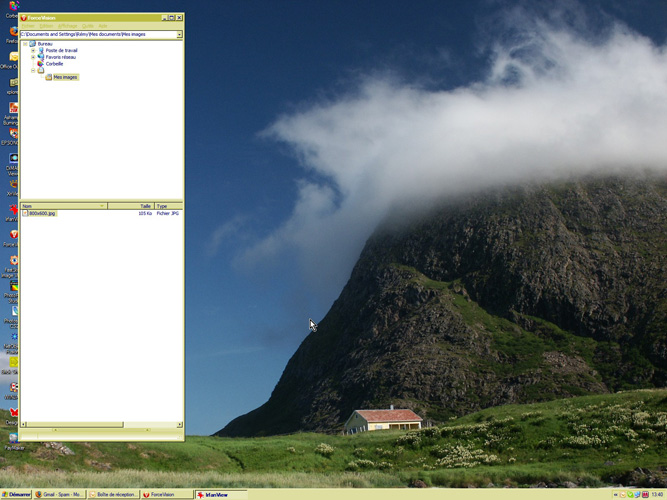Sort file list by Taille column
This screenshot has width=667, height=500.
tap(130, 206)
